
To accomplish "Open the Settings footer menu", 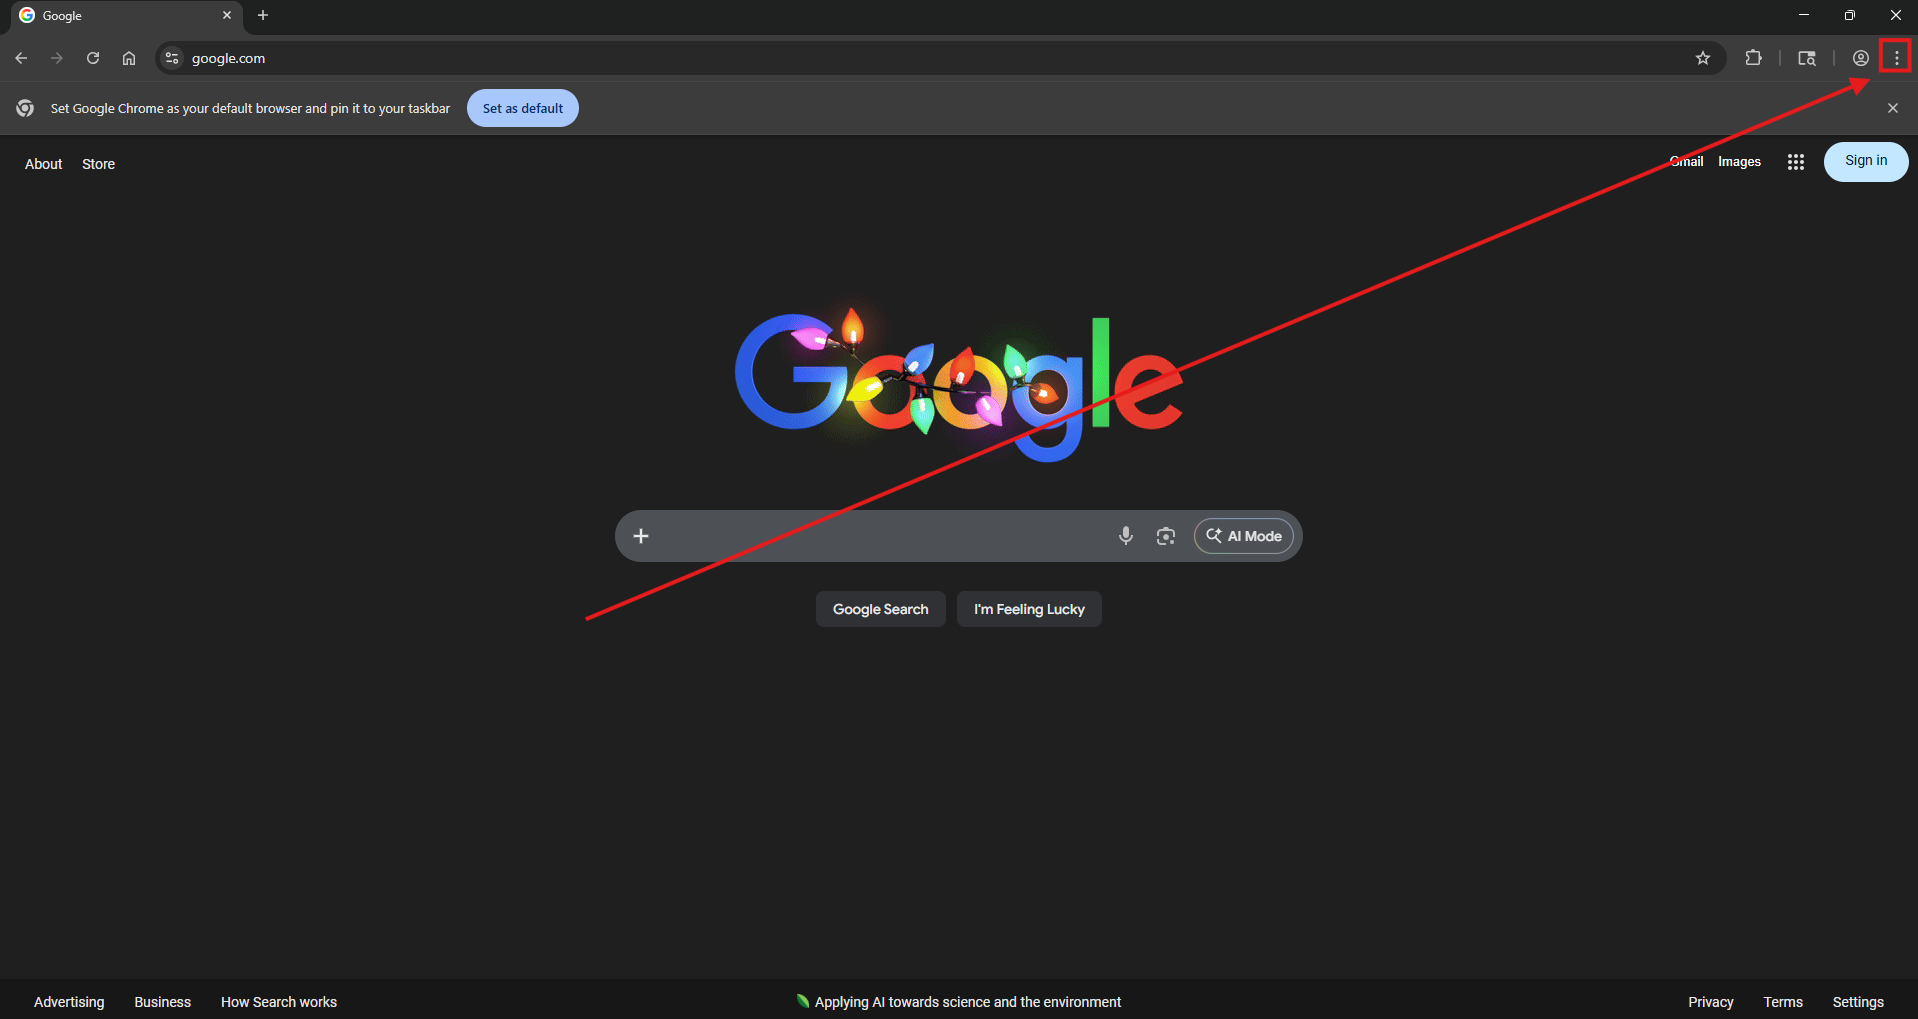I will coord(1858,1002).
